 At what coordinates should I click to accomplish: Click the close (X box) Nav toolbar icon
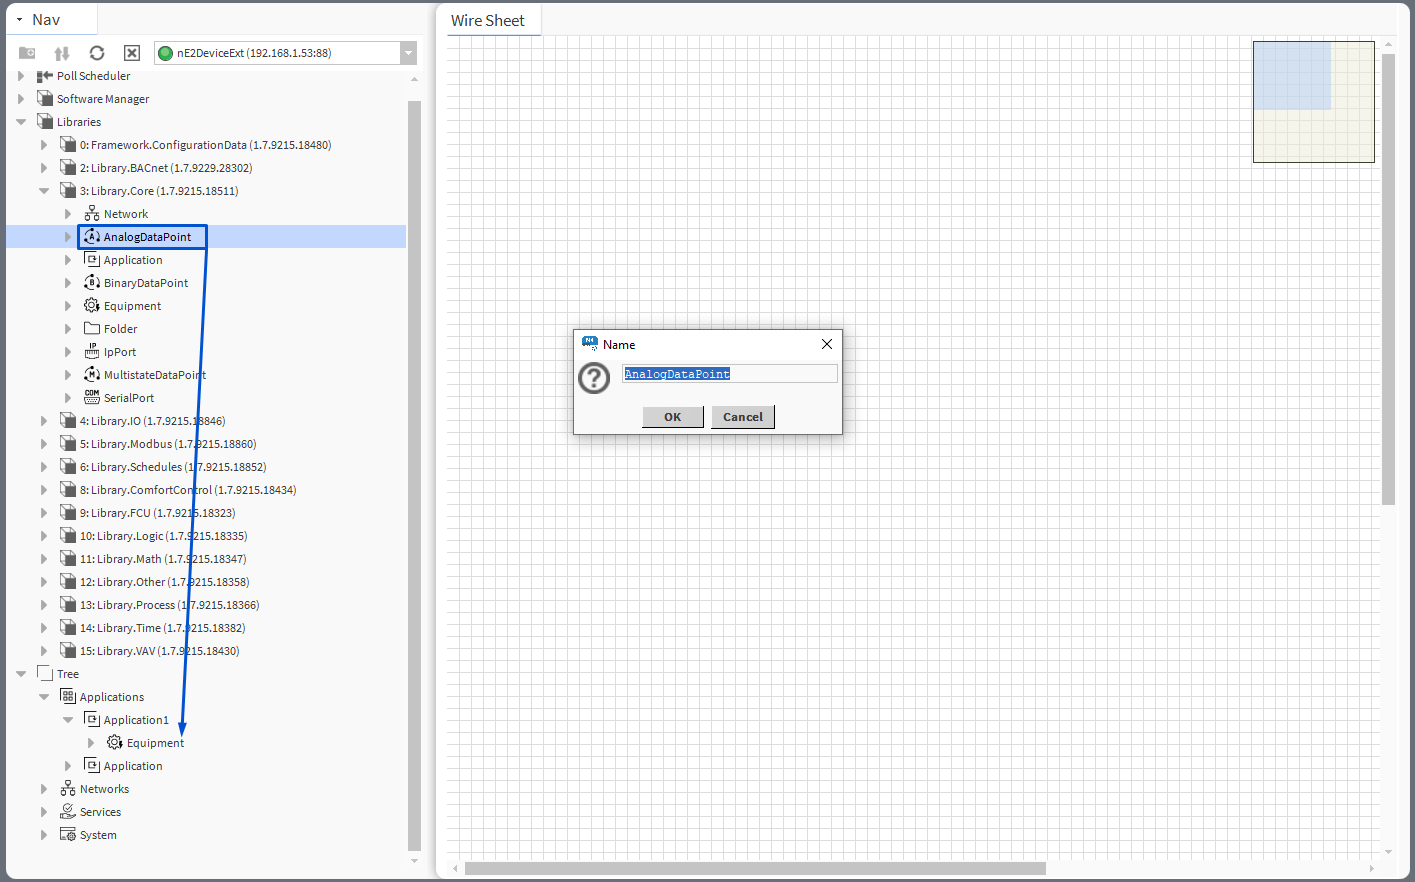pyautogui.click(x=132, y=53)
